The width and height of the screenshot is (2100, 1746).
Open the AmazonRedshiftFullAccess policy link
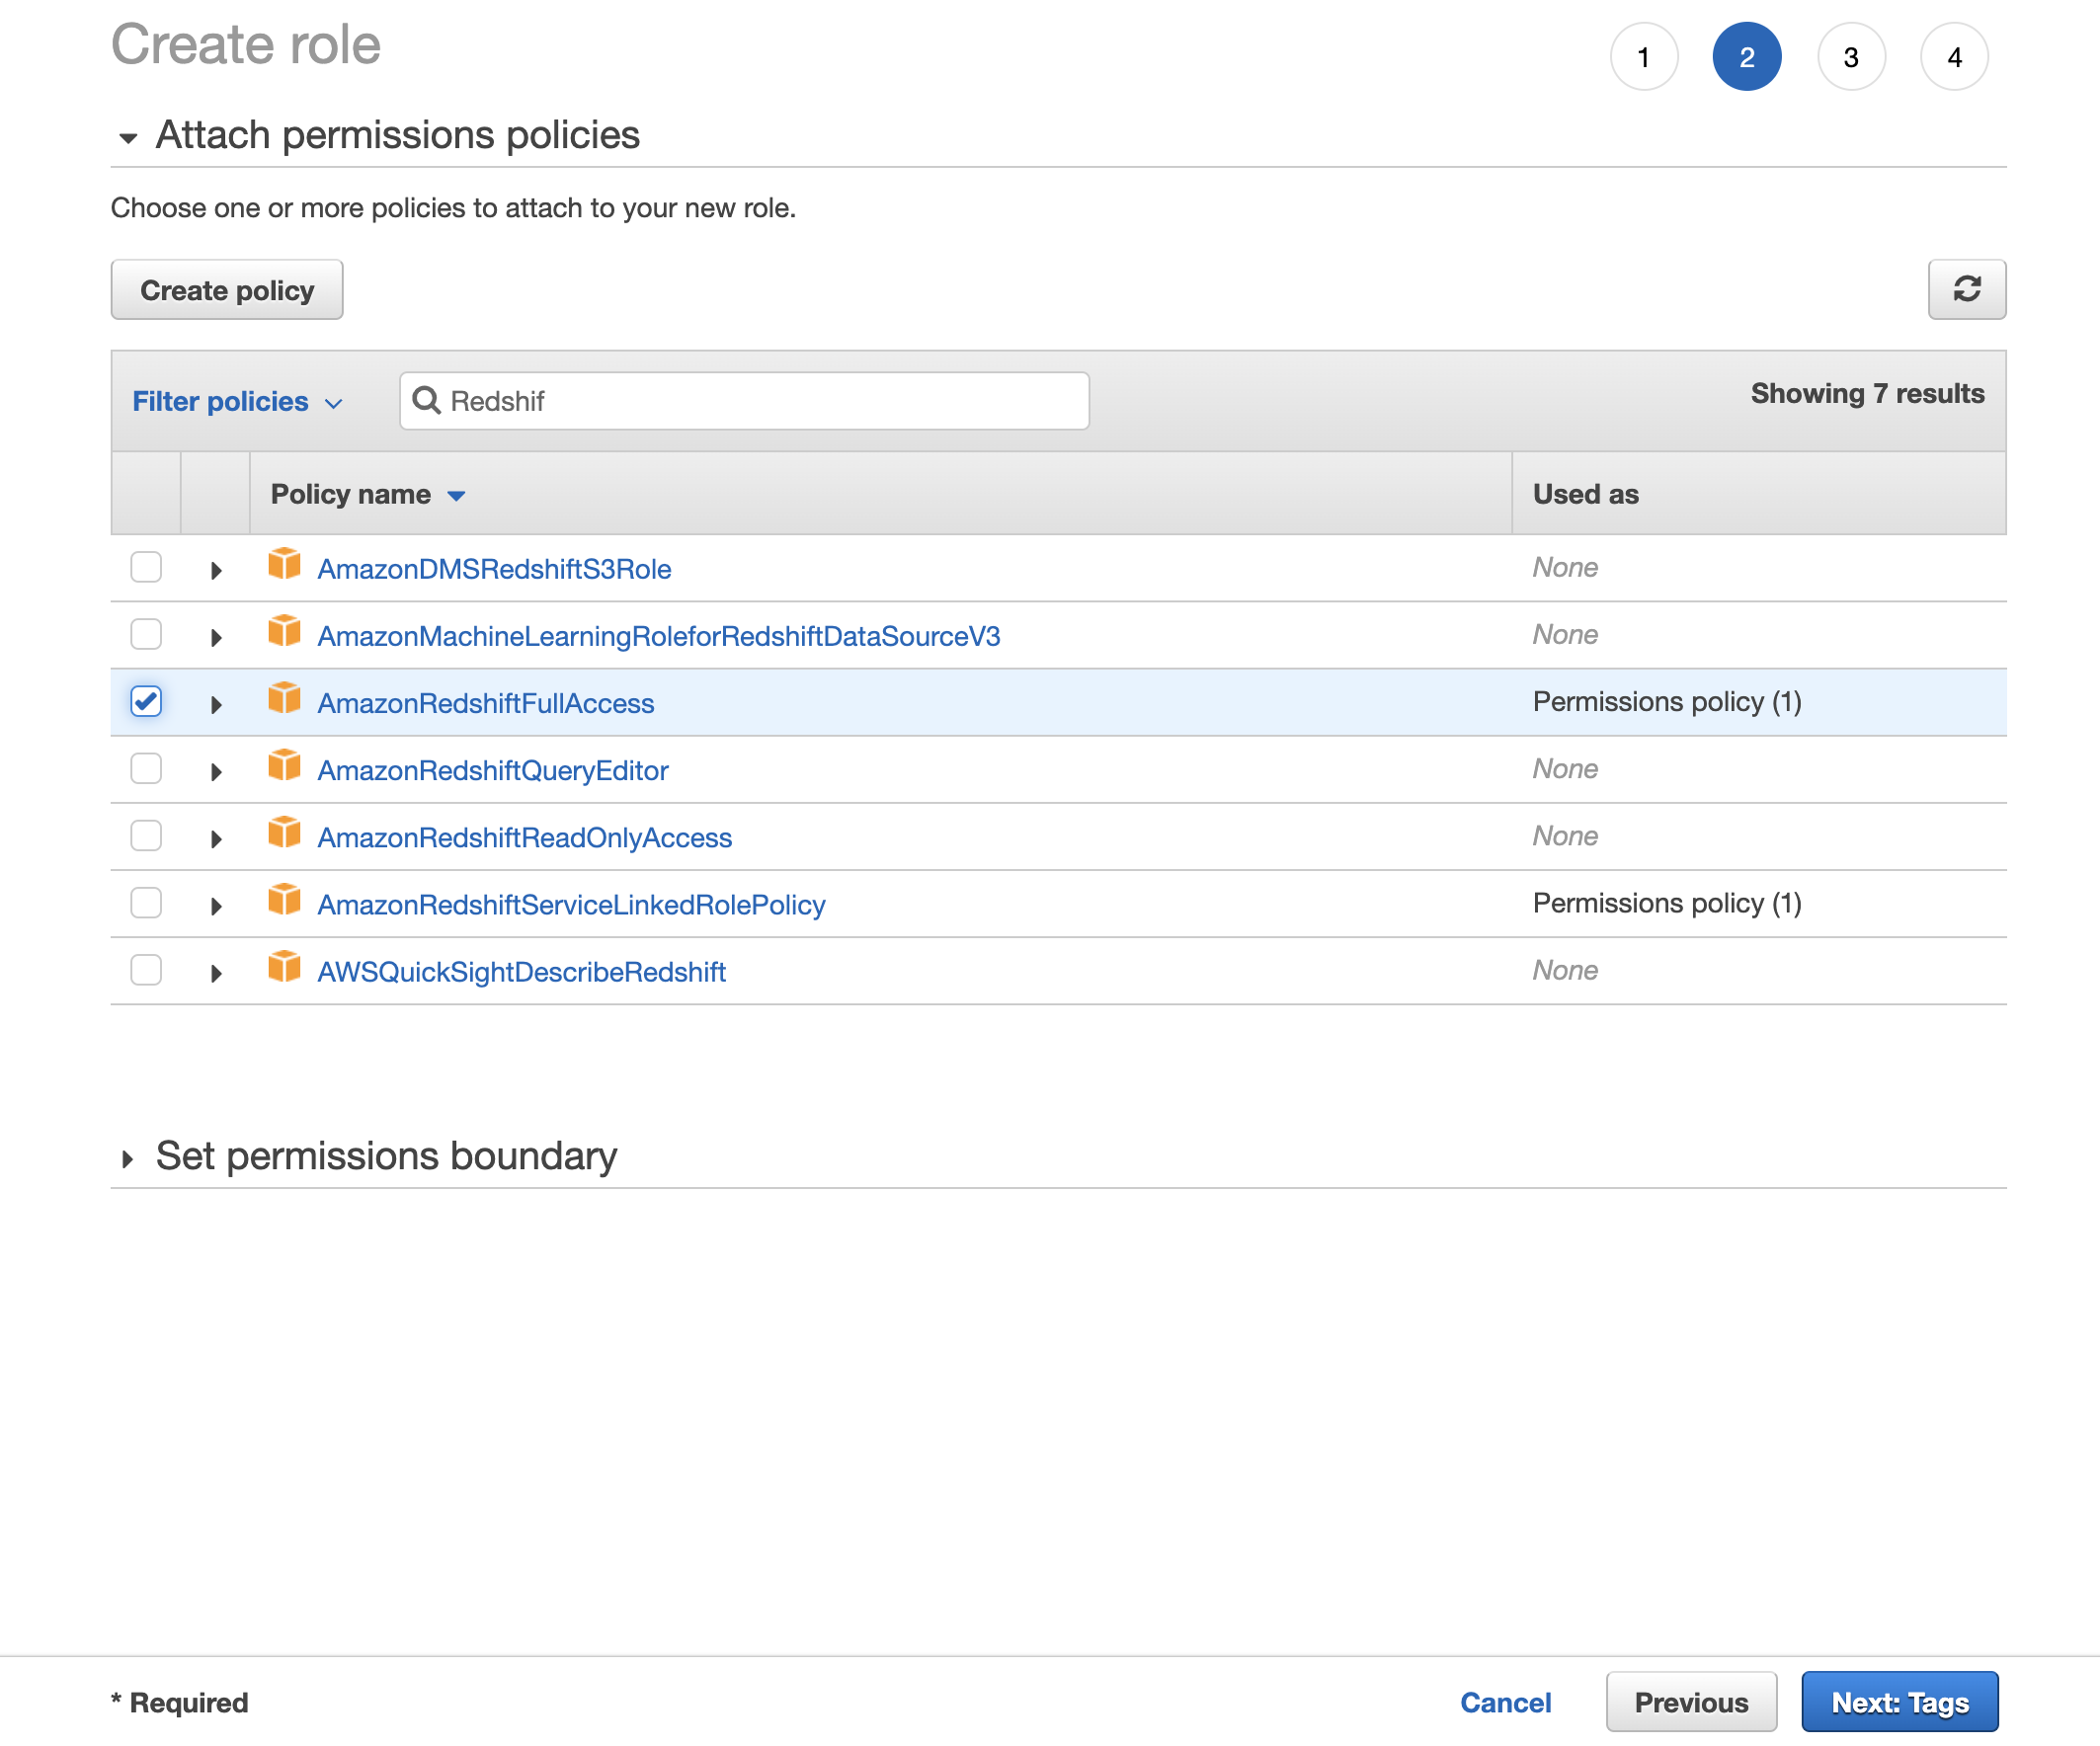point(486,703)
